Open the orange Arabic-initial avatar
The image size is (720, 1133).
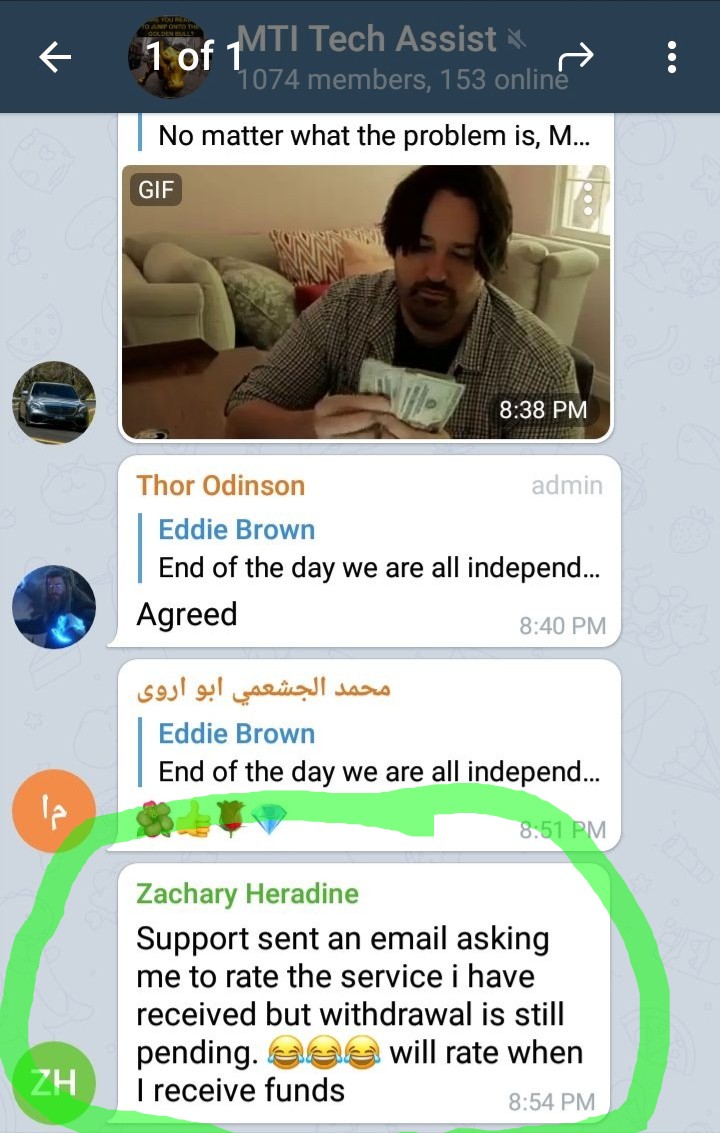point(54,811)
